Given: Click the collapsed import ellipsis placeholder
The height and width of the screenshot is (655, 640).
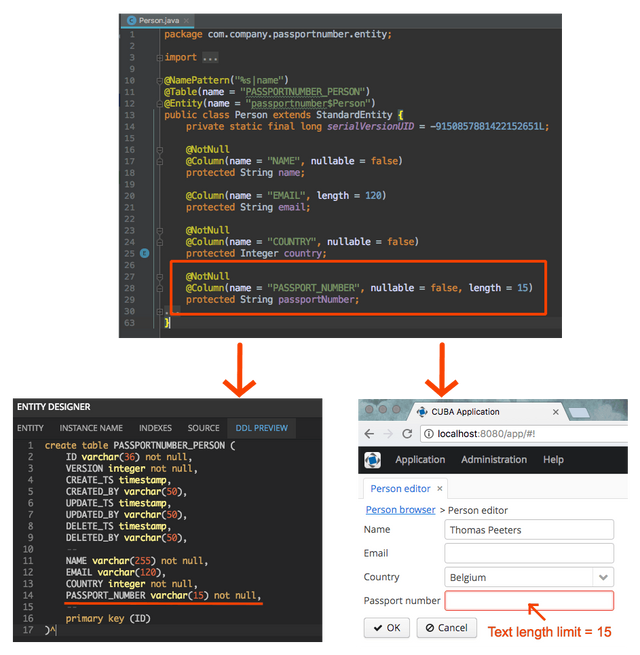Looking at the screenshot, I should 210,58.
